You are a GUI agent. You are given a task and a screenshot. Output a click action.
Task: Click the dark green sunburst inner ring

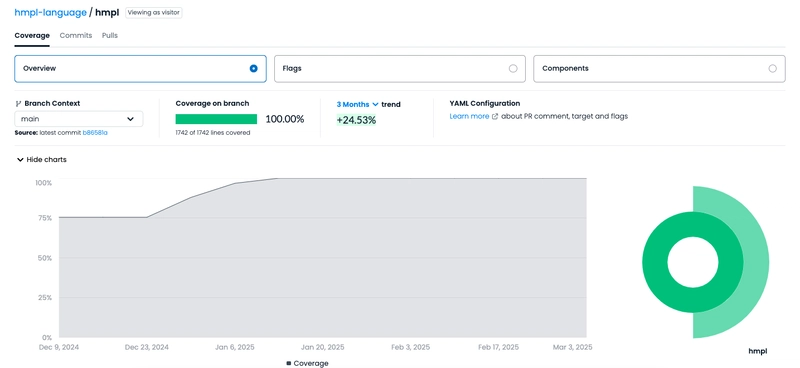(655, 262)
